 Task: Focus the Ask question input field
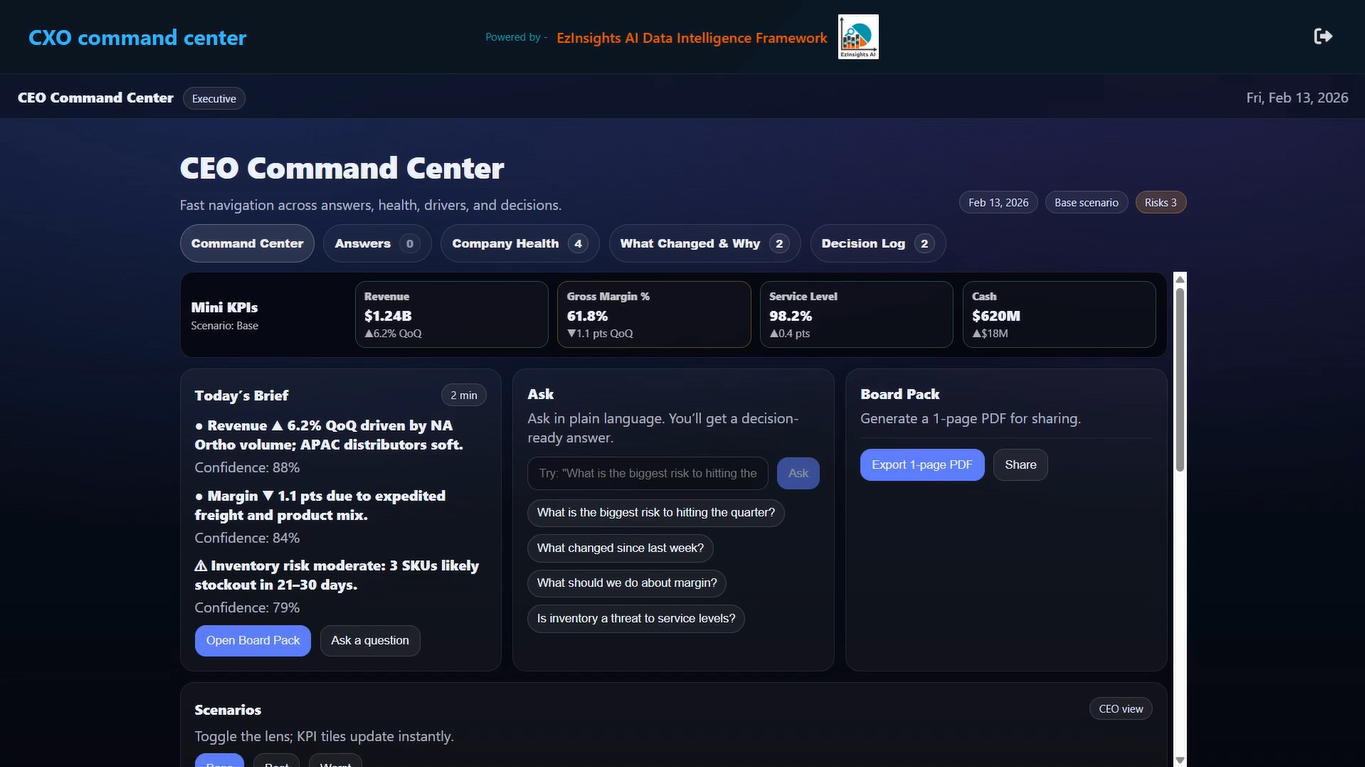click(x=648, y=473)
